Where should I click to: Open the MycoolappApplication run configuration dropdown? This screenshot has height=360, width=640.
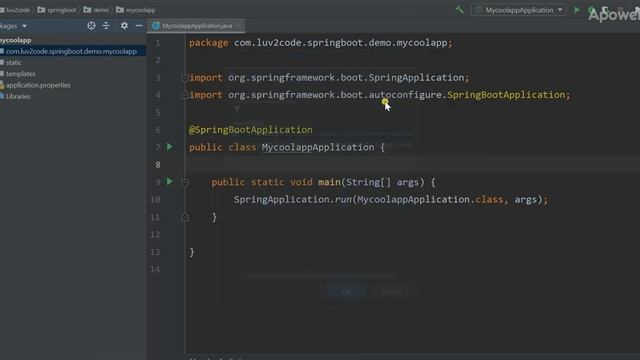[x=519, y=10]
